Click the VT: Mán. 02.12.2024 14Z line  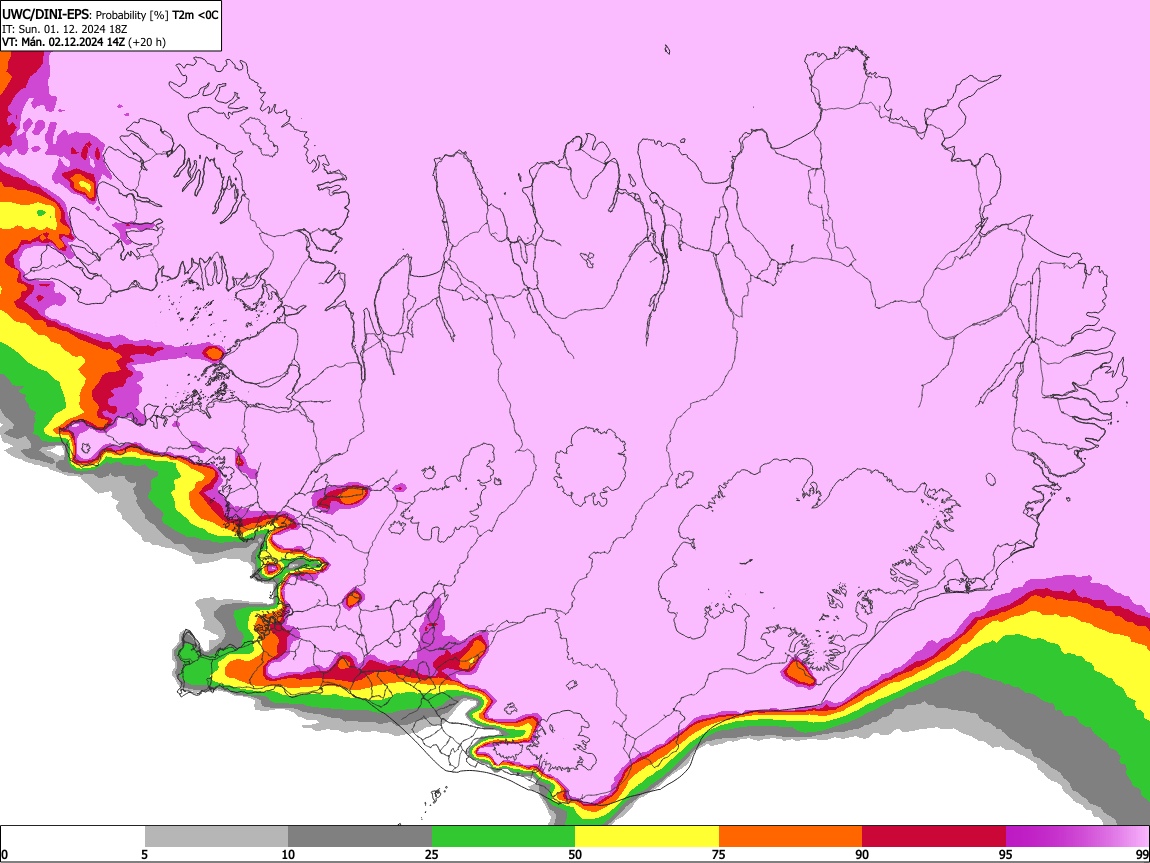tap(84, 42)
